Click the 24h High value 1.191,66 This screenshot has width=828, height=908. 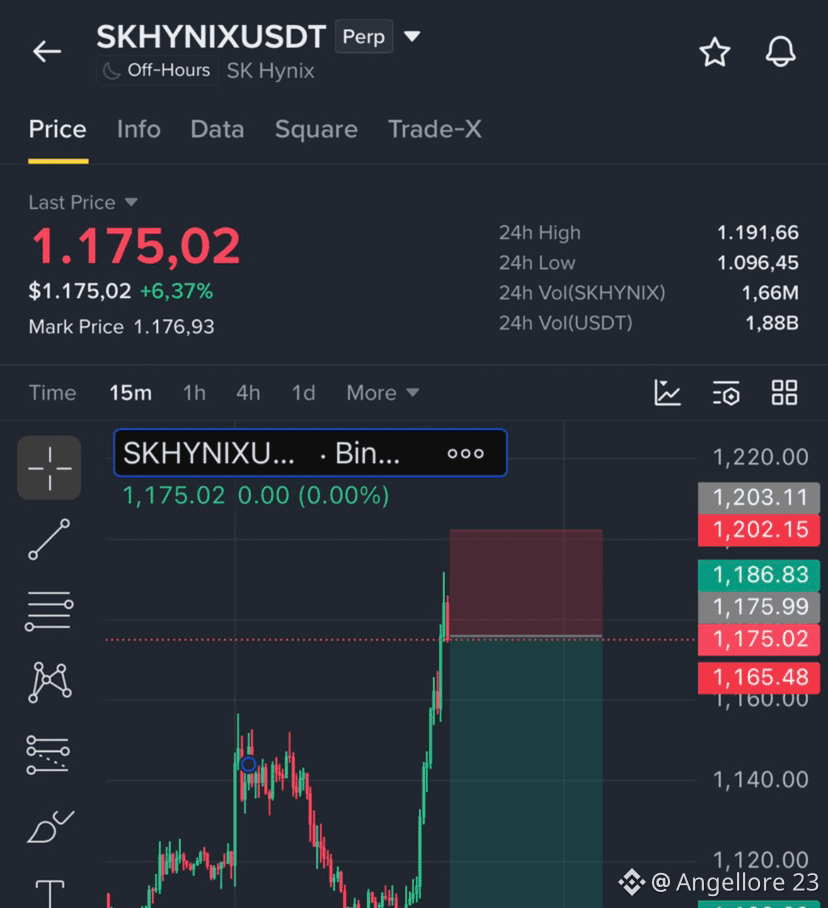pyautogui.click(x=757, y=233)
